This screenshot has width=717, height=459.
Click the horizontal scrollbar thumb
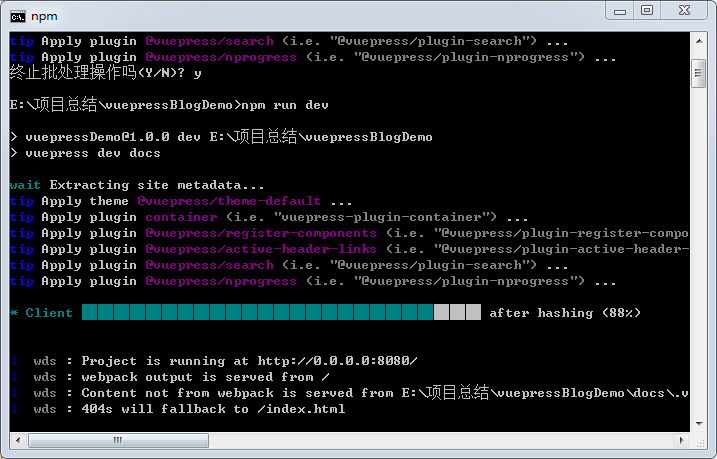coord(118,440)
